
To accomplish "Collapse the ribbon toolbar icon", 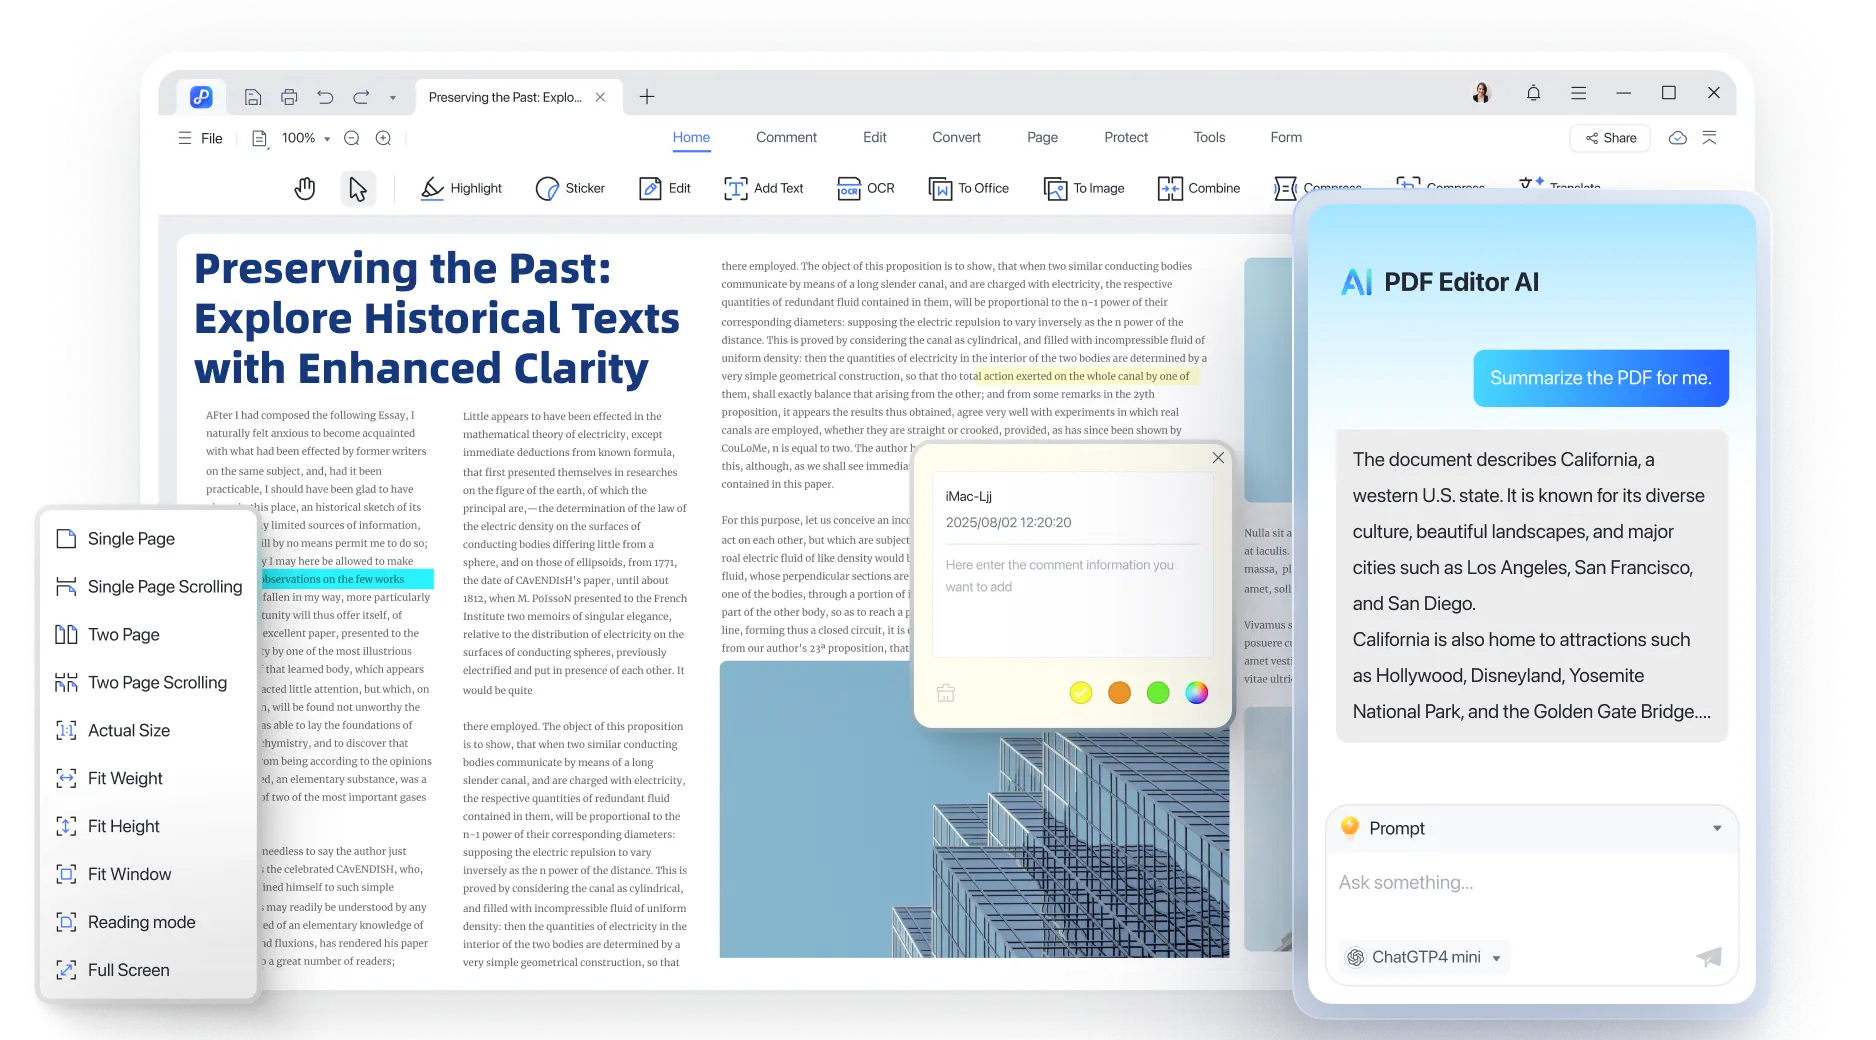I will pos(1710,138).
